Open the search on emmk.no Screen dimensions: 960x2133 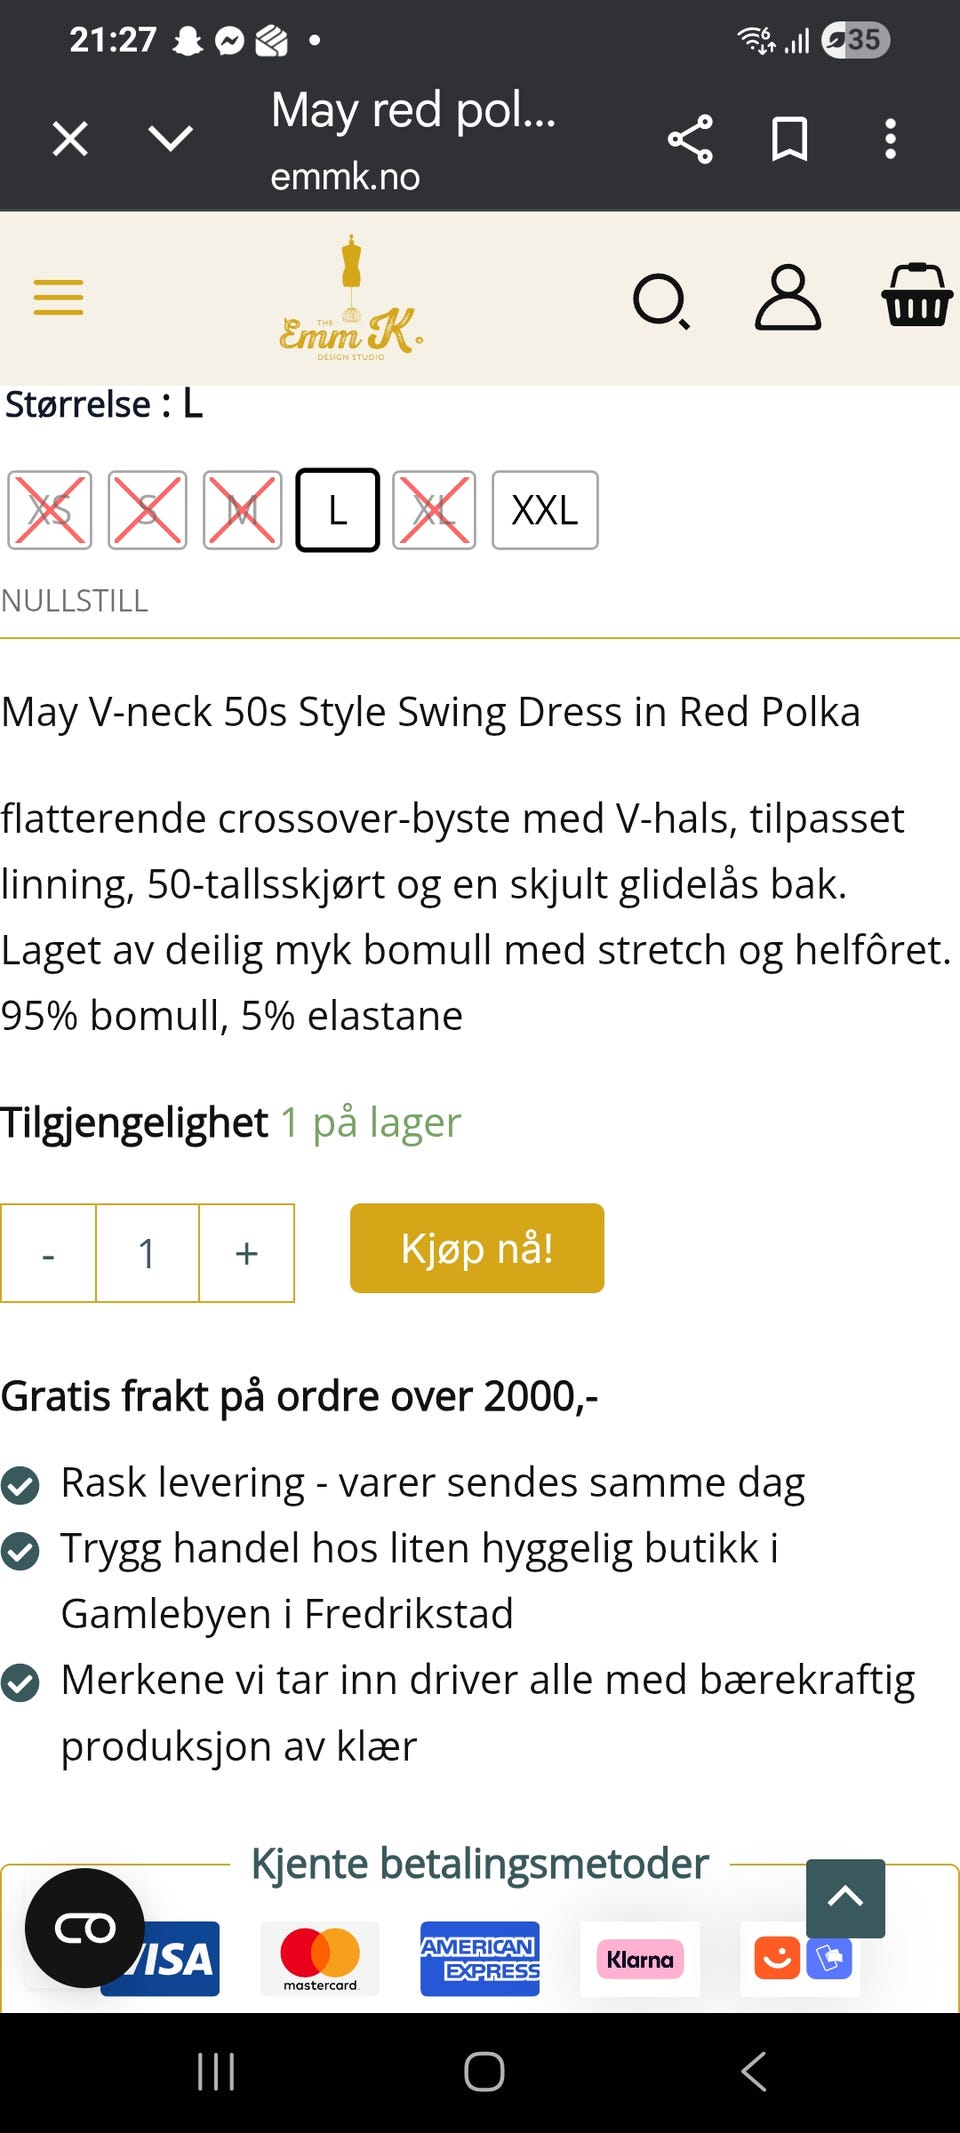pos(662,299)
